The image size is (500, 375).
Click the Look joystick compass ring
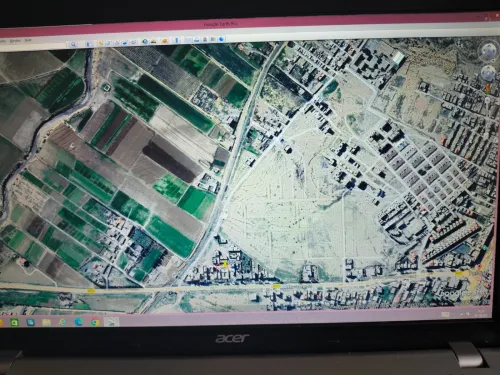tap(488, 52)
